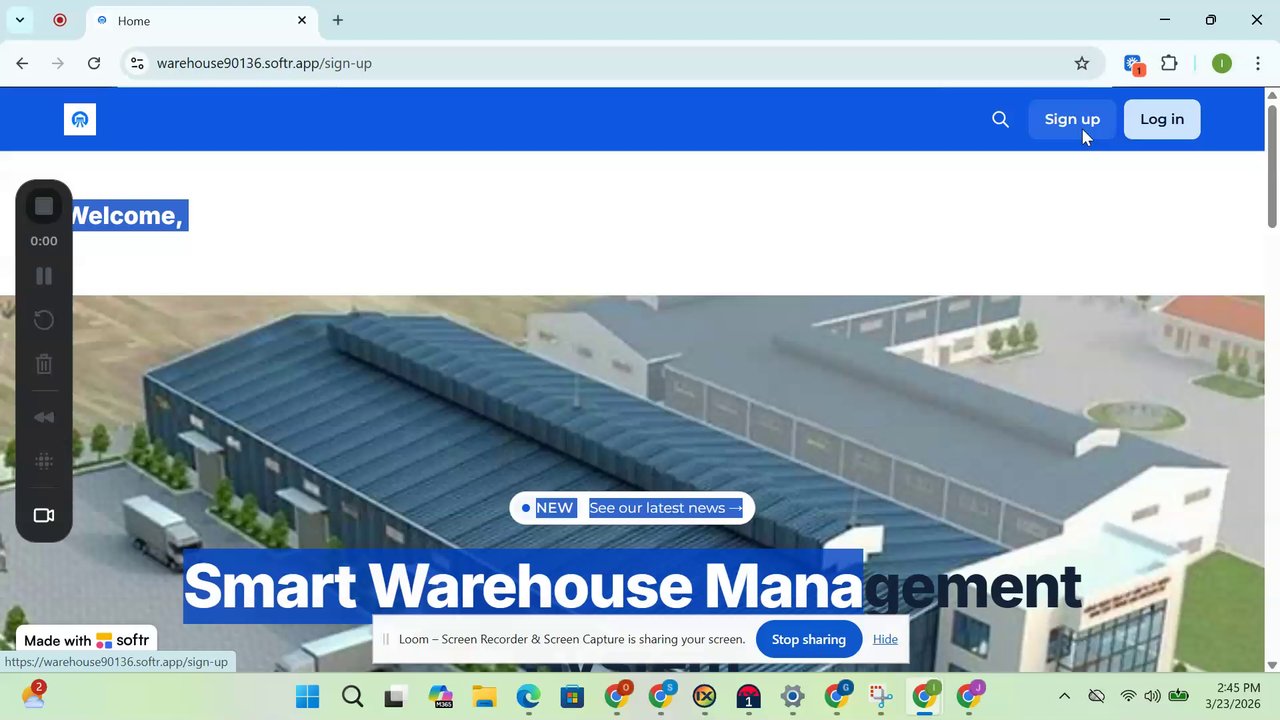Screen dimensions: 1280x720
Task: Restart the Loom recording
Action: 44,320
